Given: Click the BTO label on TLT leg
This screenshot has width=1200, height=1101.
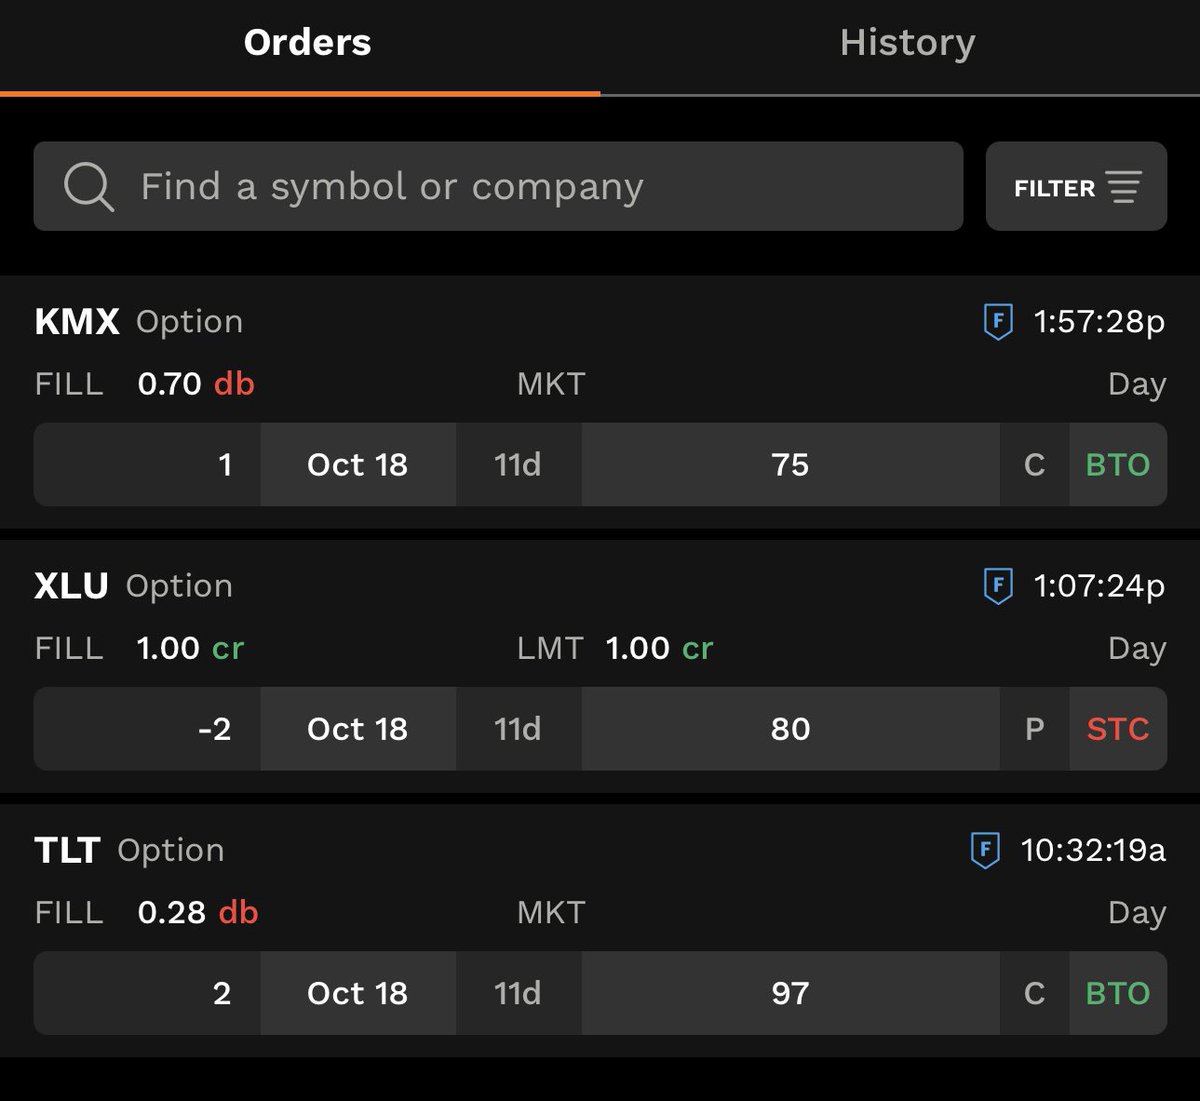Looking at the screenshot, I should coord(1118,993).
